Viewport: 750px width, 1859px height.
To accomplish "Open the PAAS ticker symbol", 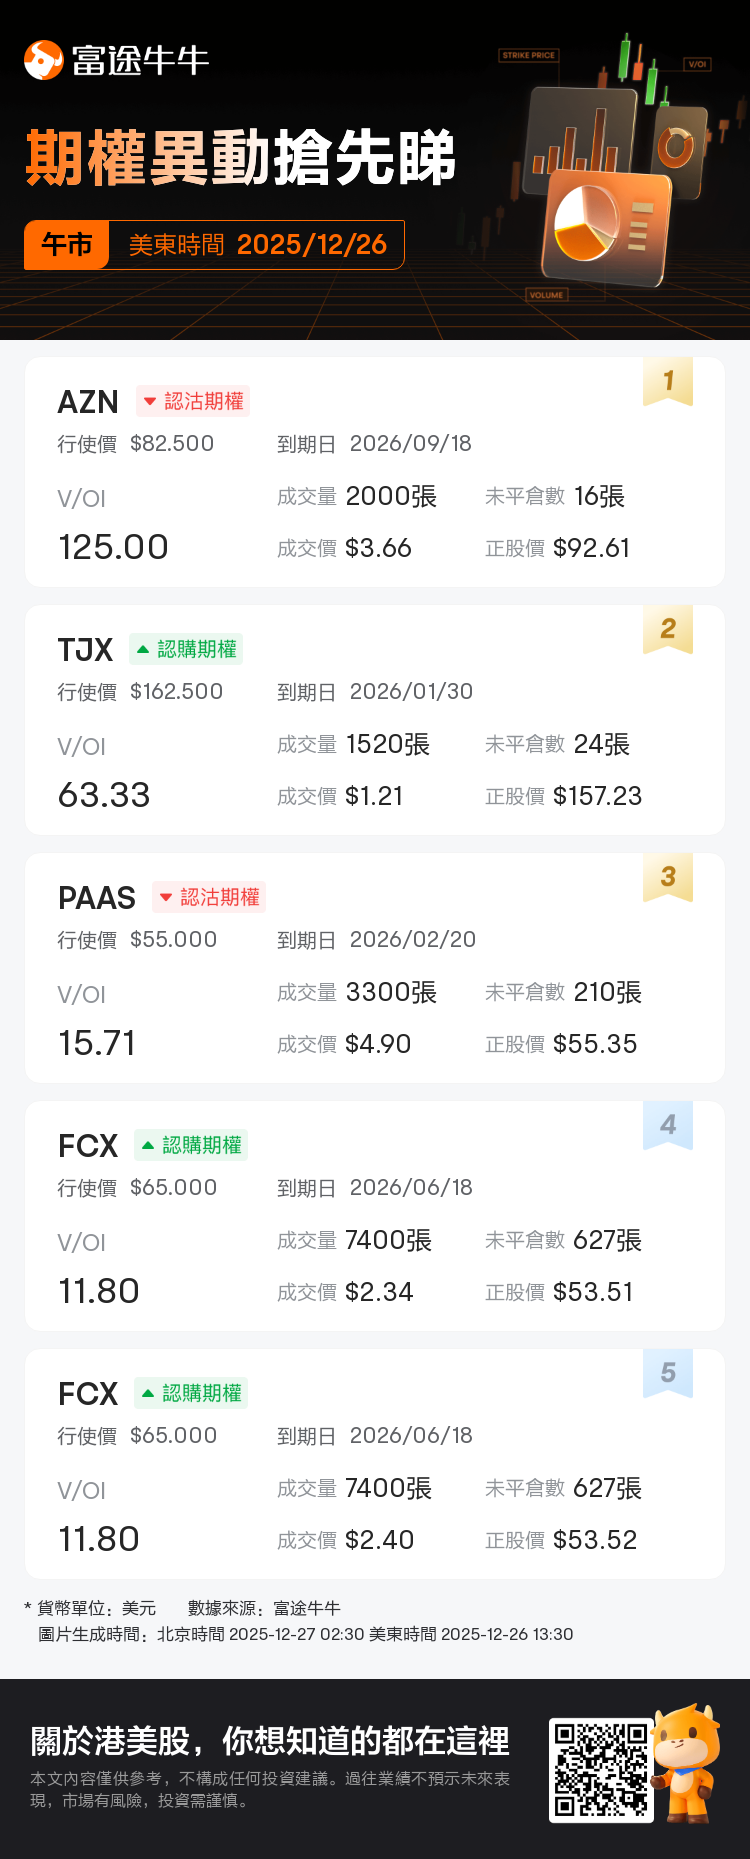I will pyautogui.click(x=97, y=898).
